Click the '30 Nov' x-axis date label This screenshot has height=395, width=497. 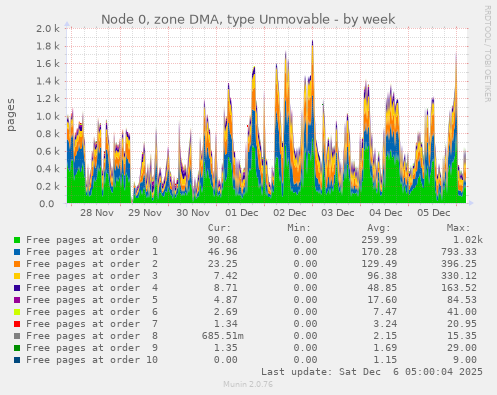tap(193, 213)
